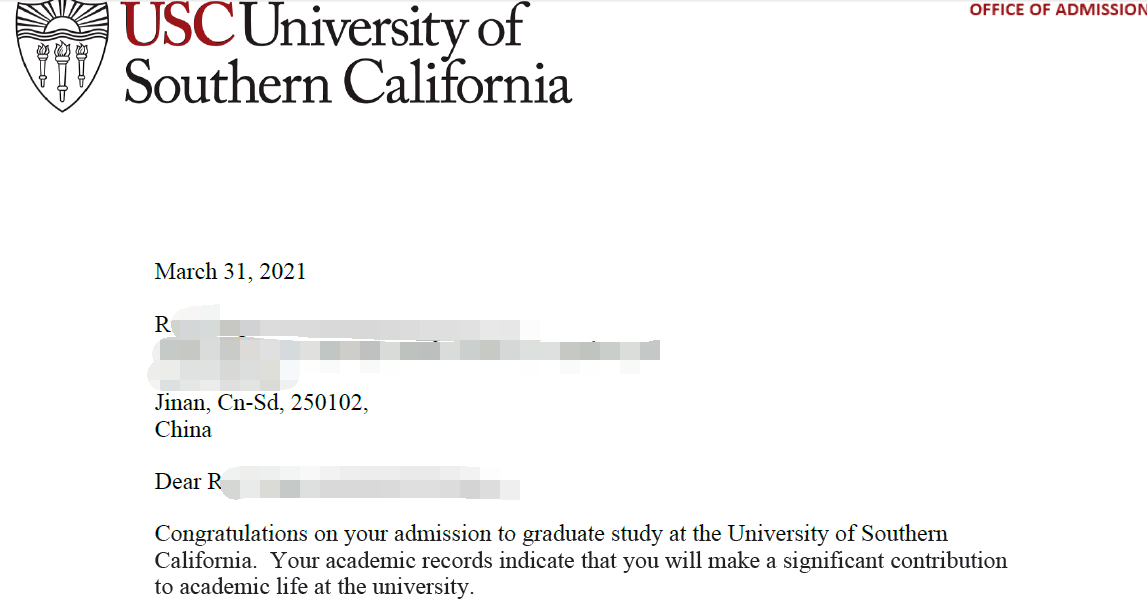The width and height of the screenshot is (1147, 602).
Task: Click "to academic life at the university."
Action: [x=314, y=586]
